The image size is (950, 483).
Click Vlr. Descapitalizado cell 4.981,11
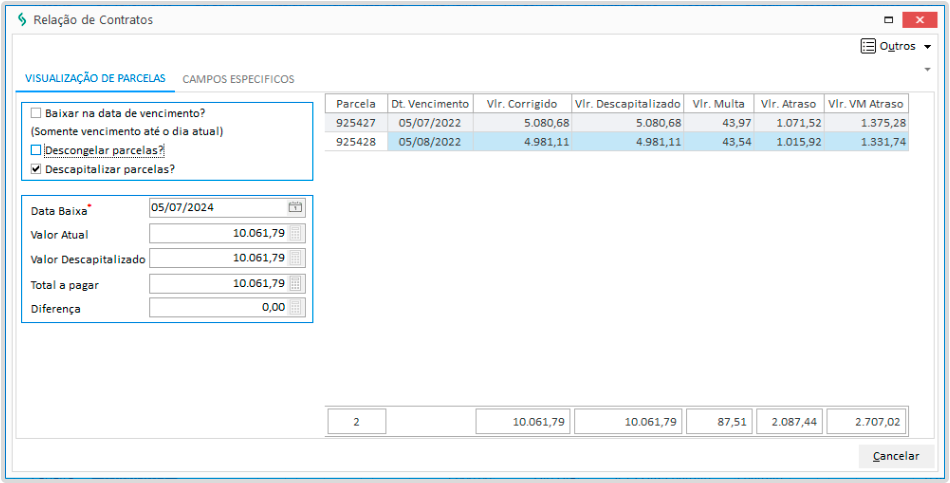point(628,142)
